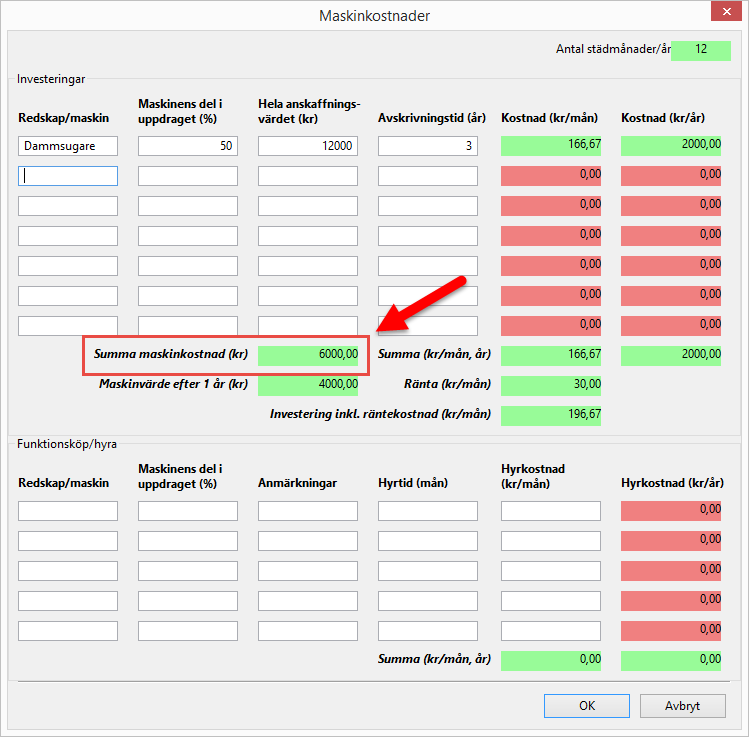Click the first Funktionsköp machine share percent field
This screenshot has width=749, height=737.
click(188, 511)
